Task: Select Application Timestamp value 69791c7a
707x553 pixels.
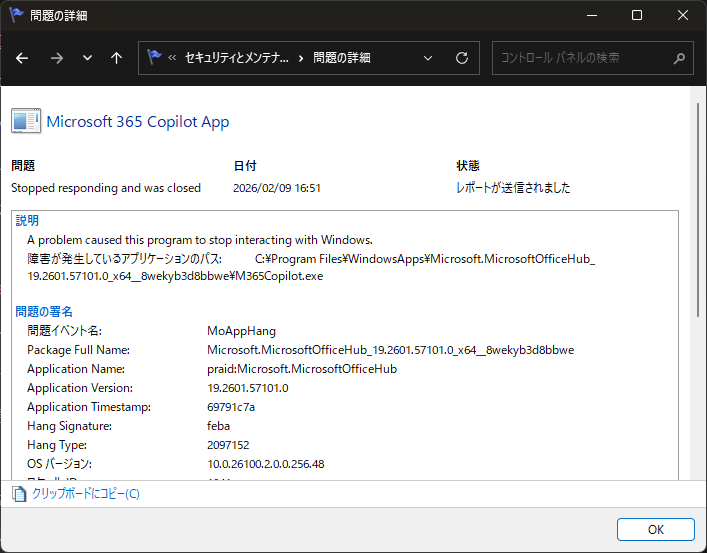Action: [x=231, y=407]
